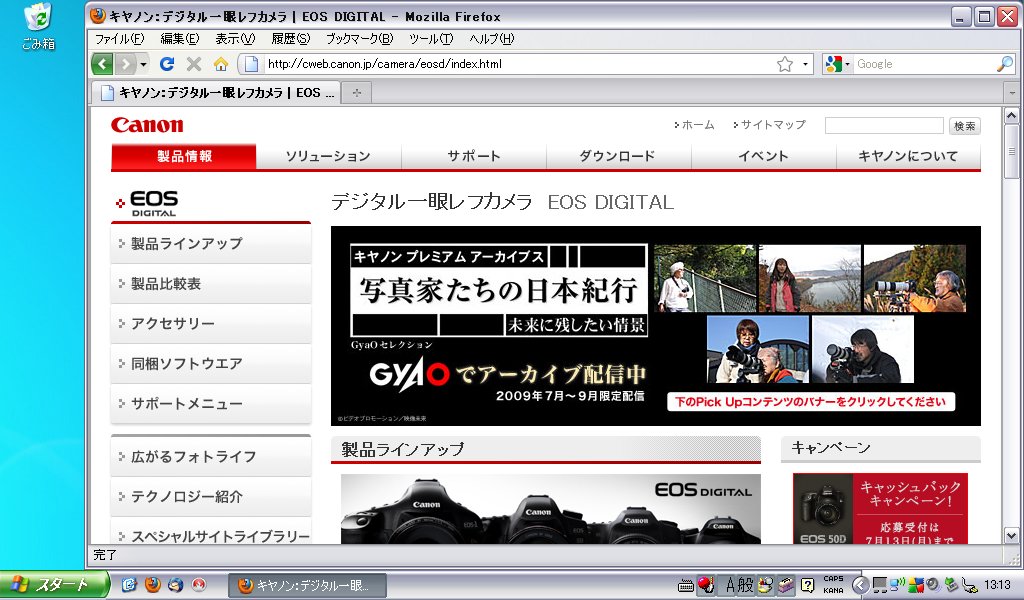Select the ダウンロード navigation tab
1024x600 pixels.
[x=618, y=156]
